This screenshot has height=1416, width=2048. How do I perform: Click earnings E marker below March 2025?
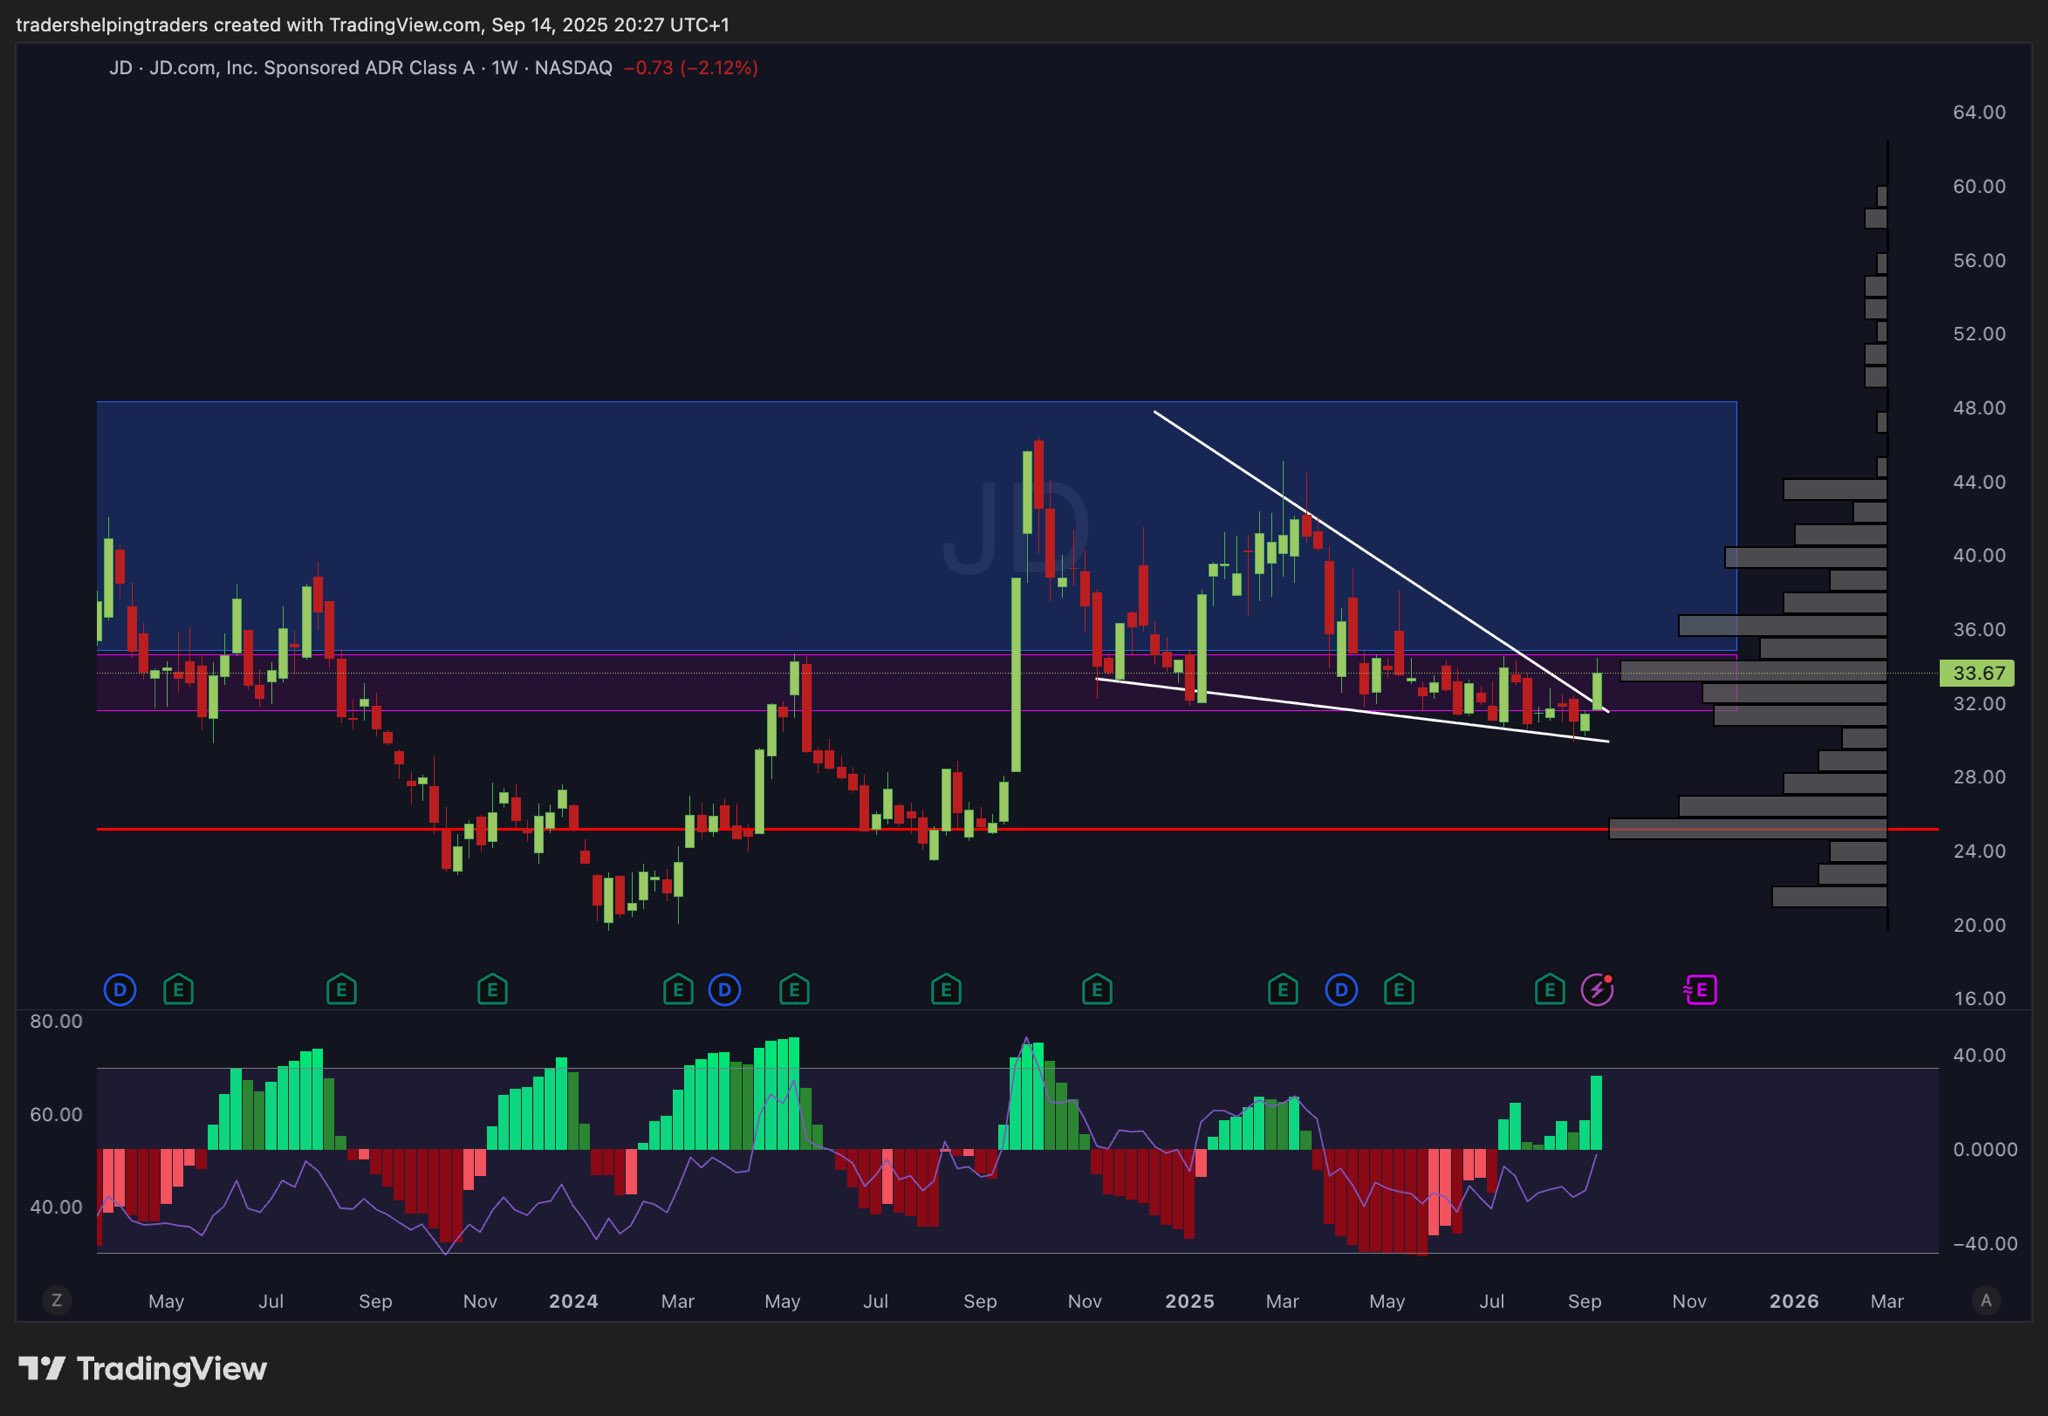point(1282,990)
